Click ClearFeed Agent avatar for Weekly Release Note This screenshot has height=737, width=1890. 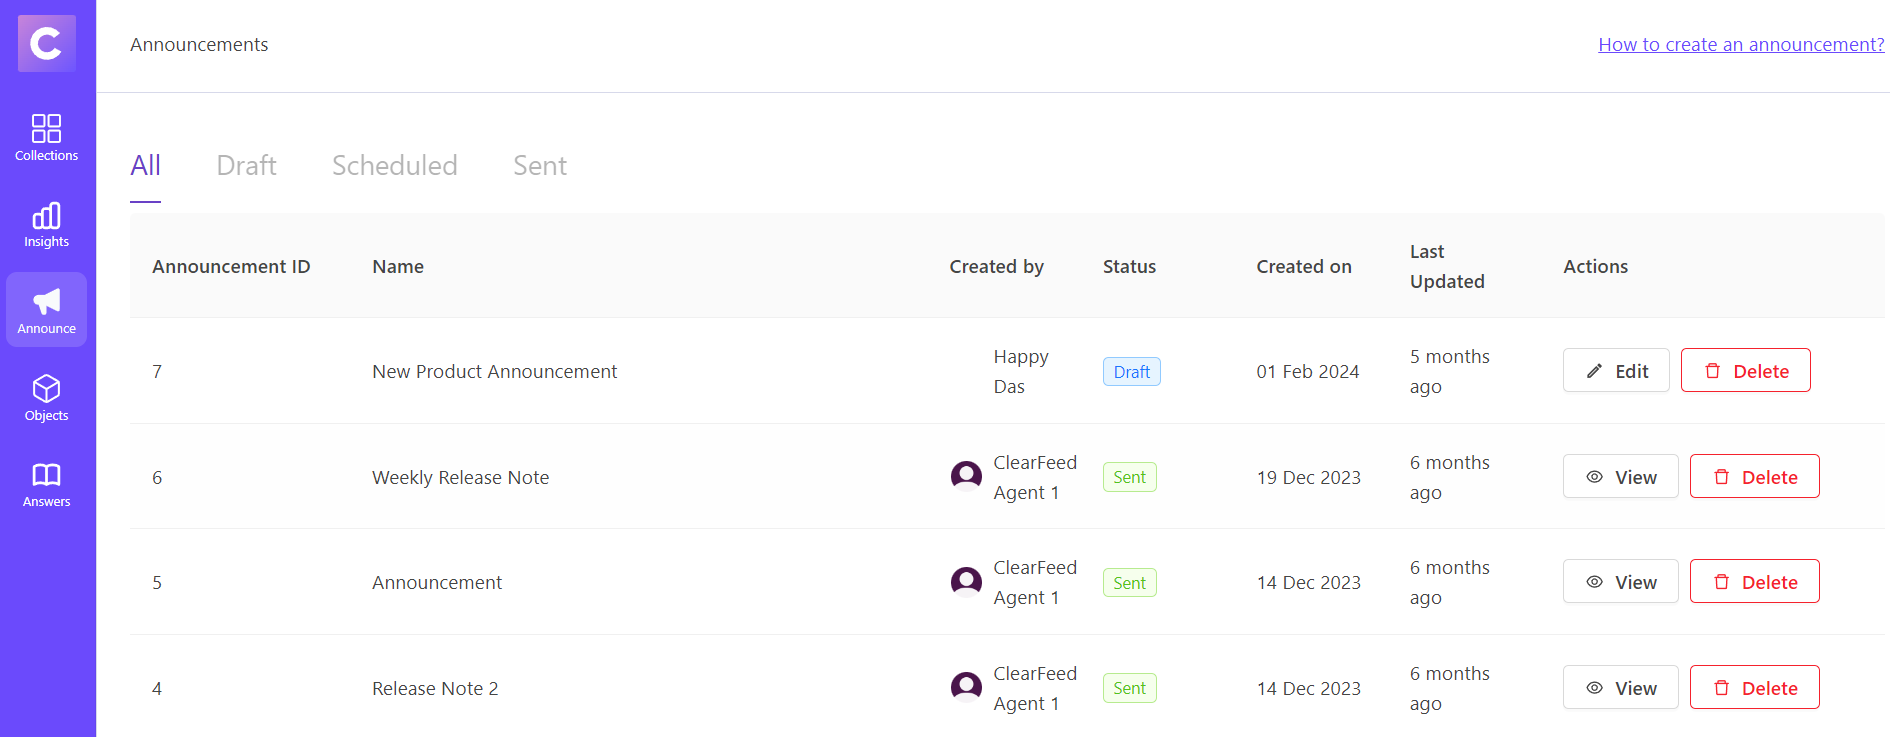[966, 476]
